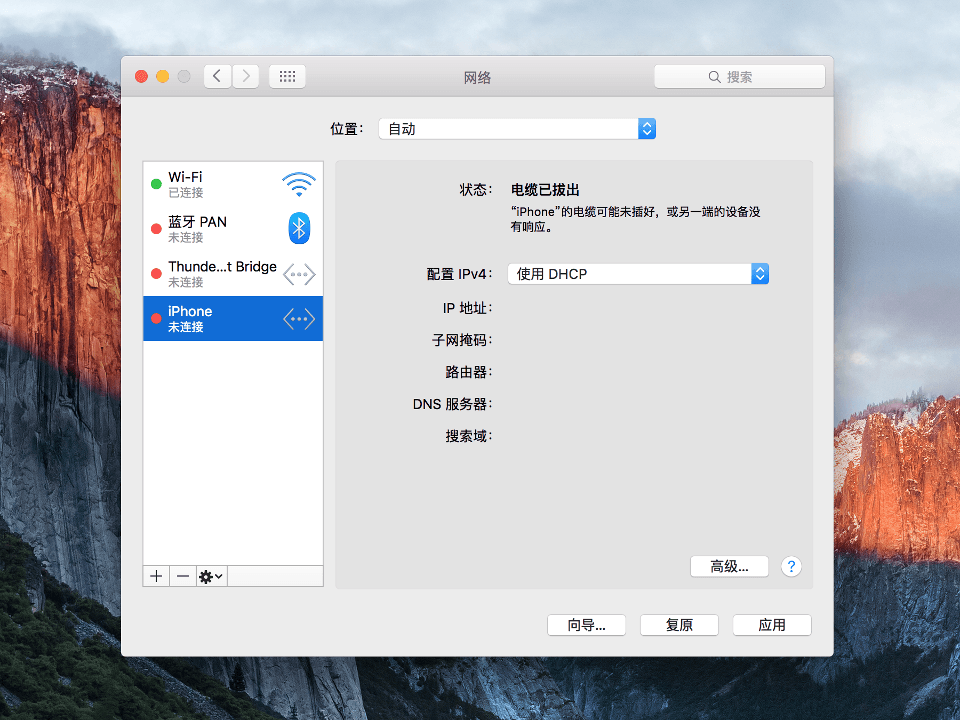Click the forward navigation arrow

click(x=245, y=76)
